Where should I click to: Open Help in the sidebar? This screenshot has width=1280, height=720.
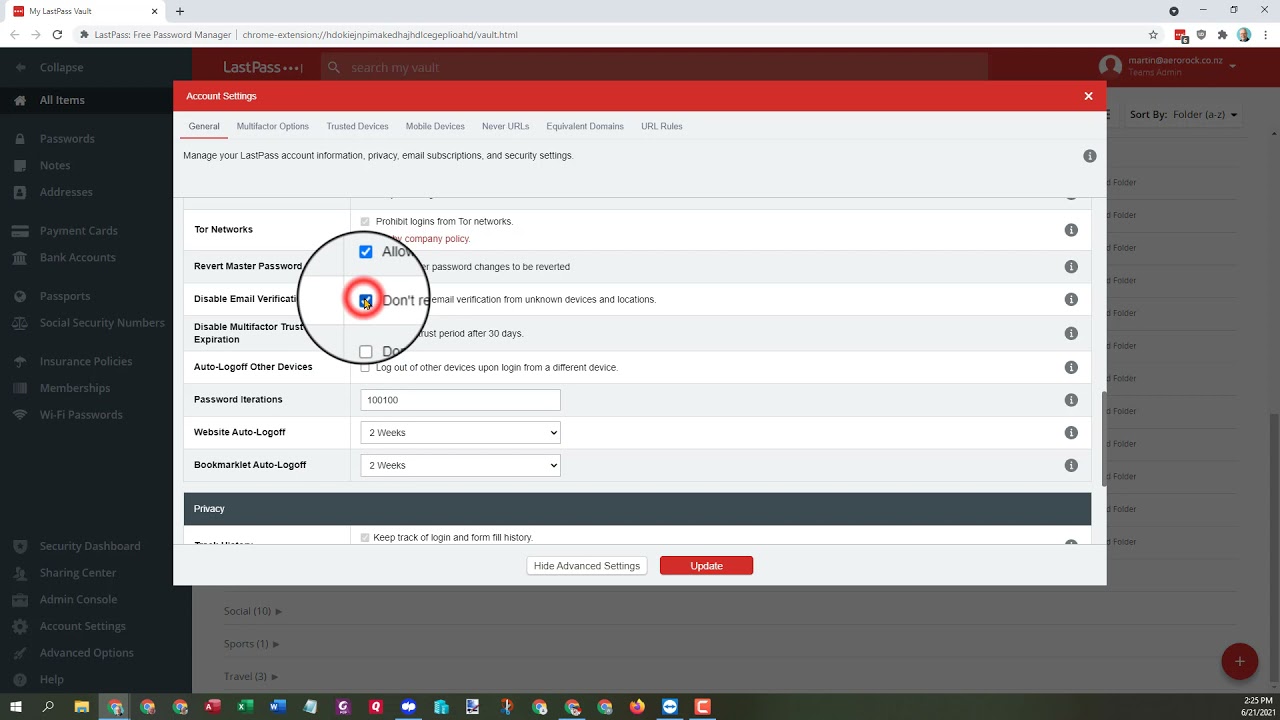pos(39,679)
